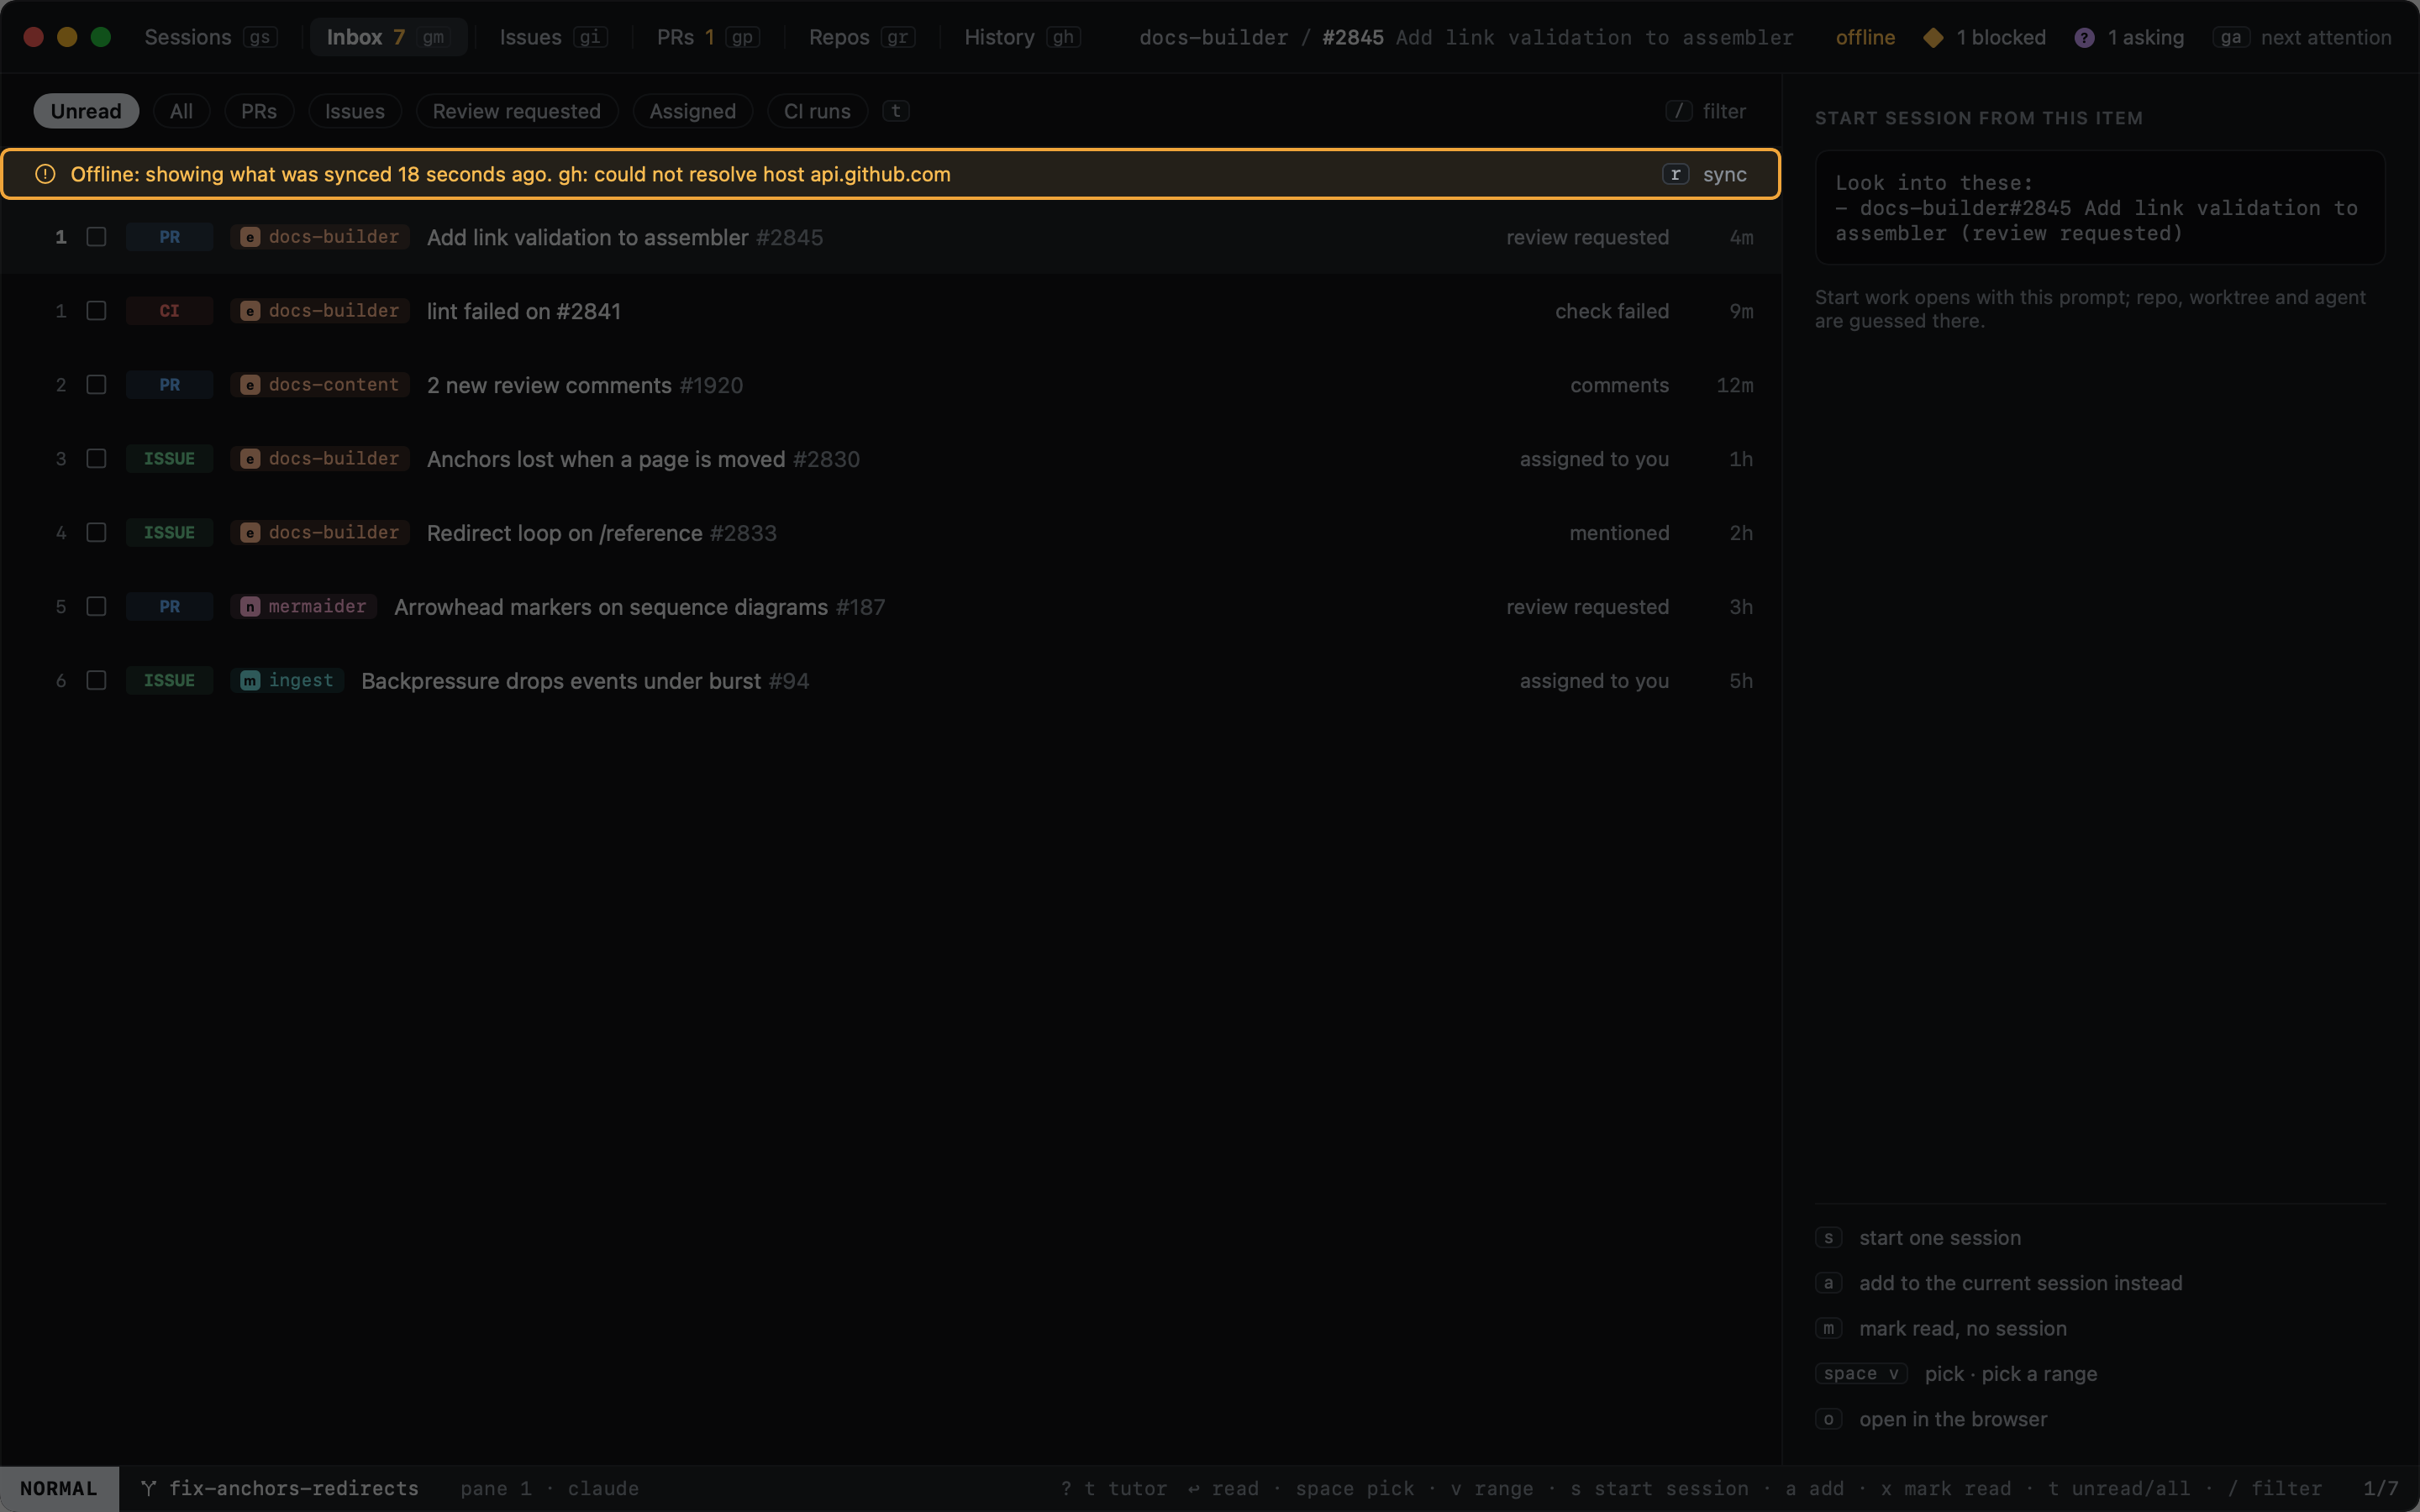Image resolution: width=2420 pixels, height=1512 pixels.
Task: Select the All filter pill
Action: click(x=181, y=111)
